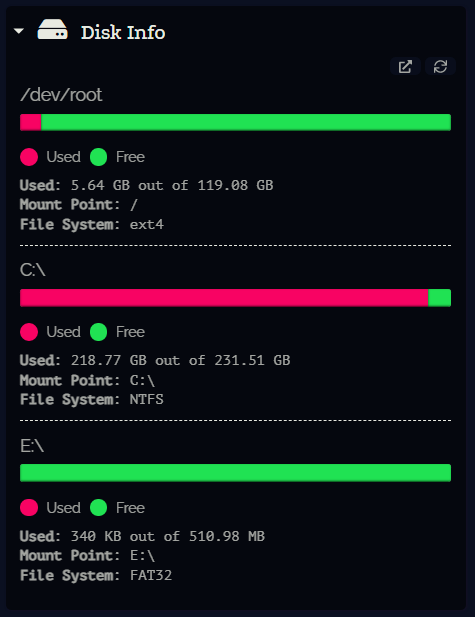Toggle the Free legend dot under E:\
The image size is (475, 617).
coord(98,508)
